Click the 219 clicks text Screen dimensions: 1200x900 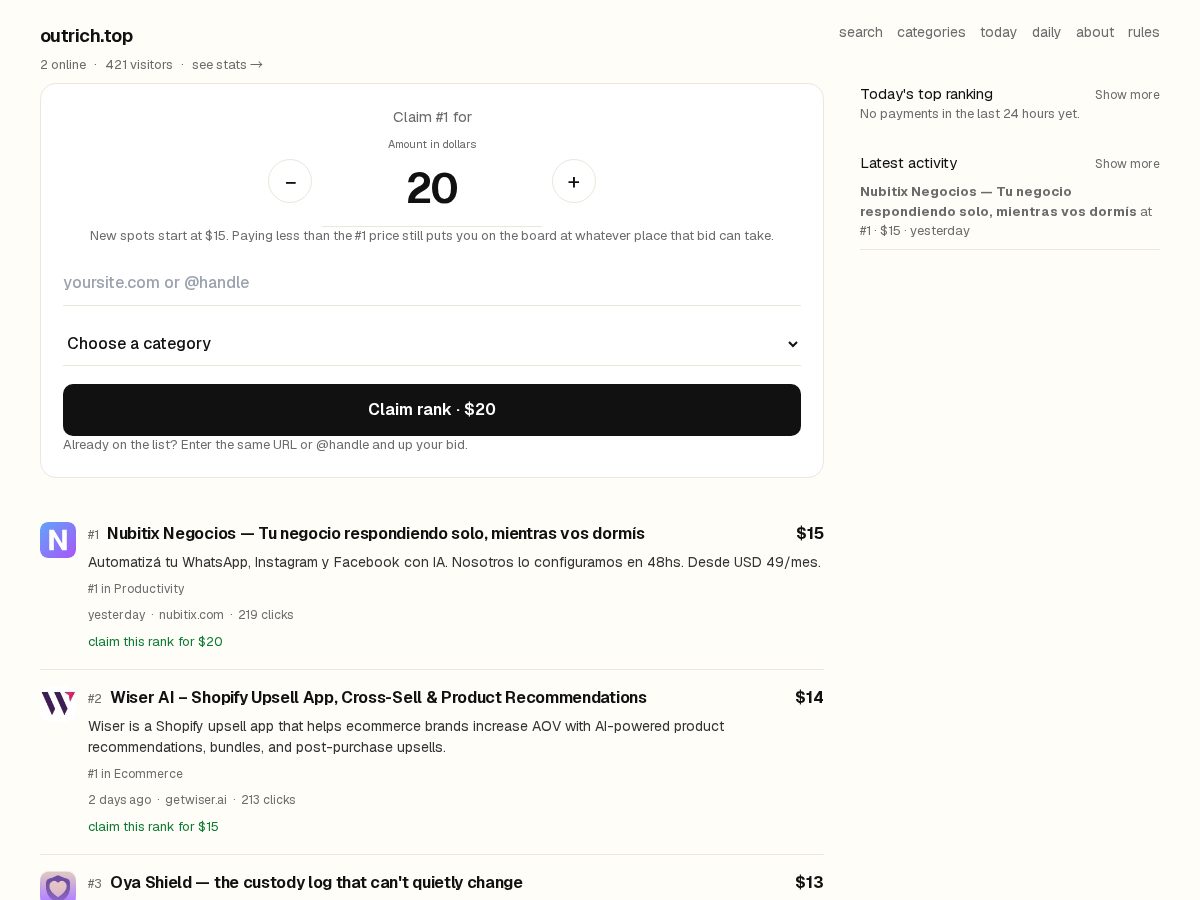coord(266,615)
